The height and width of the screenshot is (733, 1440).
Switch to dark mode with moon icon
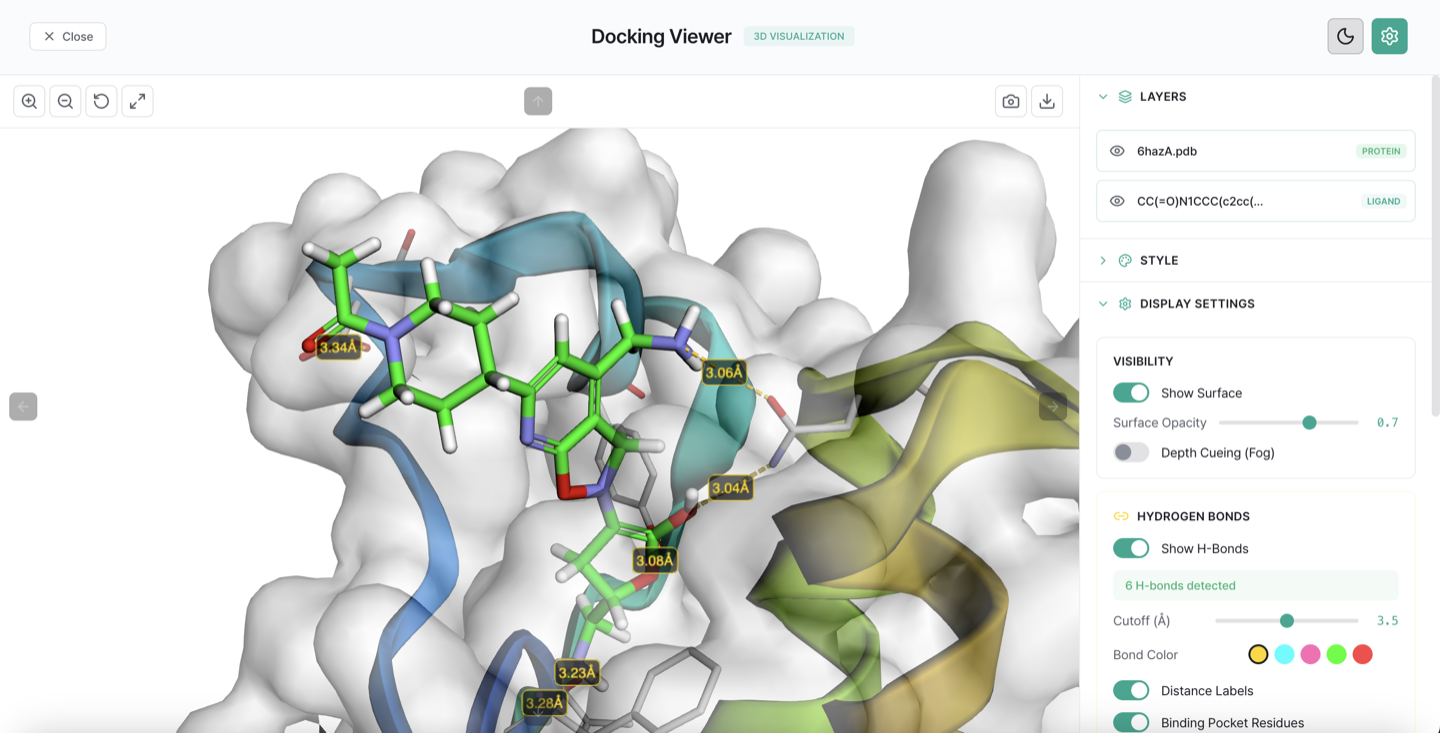[x=1345, y=36]
